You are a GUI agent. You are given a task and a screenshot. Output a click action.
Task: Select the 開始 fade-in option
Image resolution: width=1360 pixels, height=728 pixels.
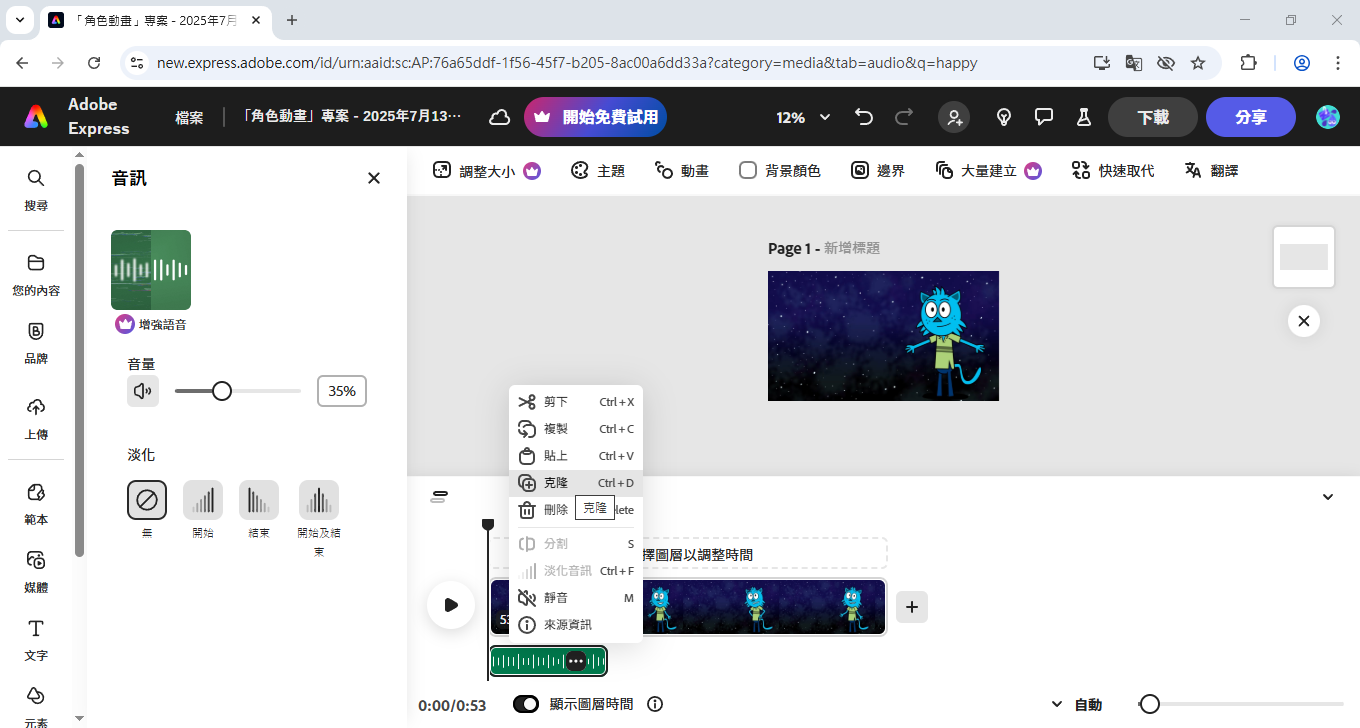(x=203, y=500)
